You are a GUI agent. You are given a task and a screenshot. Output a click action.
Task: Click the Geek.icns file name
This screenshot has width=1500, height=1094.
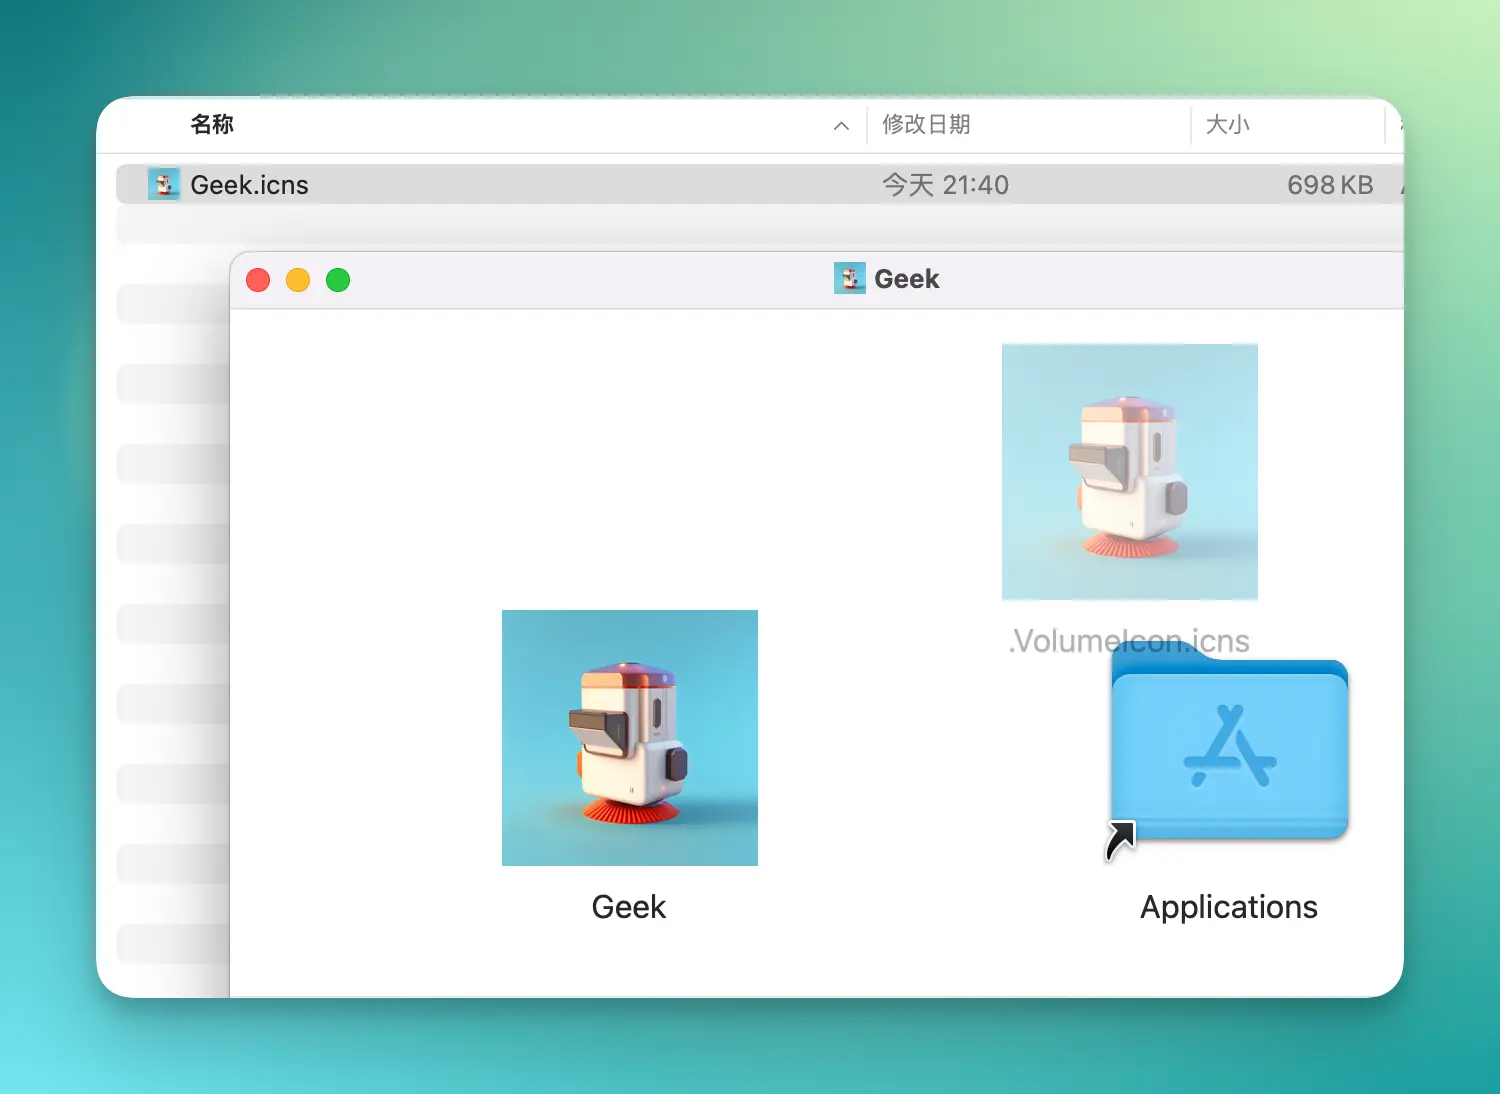pos(249,185)
